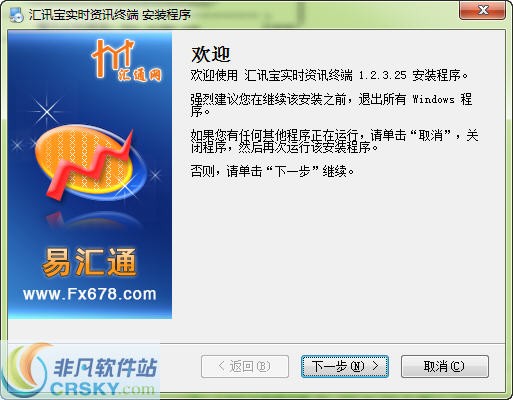Click the paragraph advising to quit Windows programs
This screenshot has height=400, width=513.
[x=331, y=105]
